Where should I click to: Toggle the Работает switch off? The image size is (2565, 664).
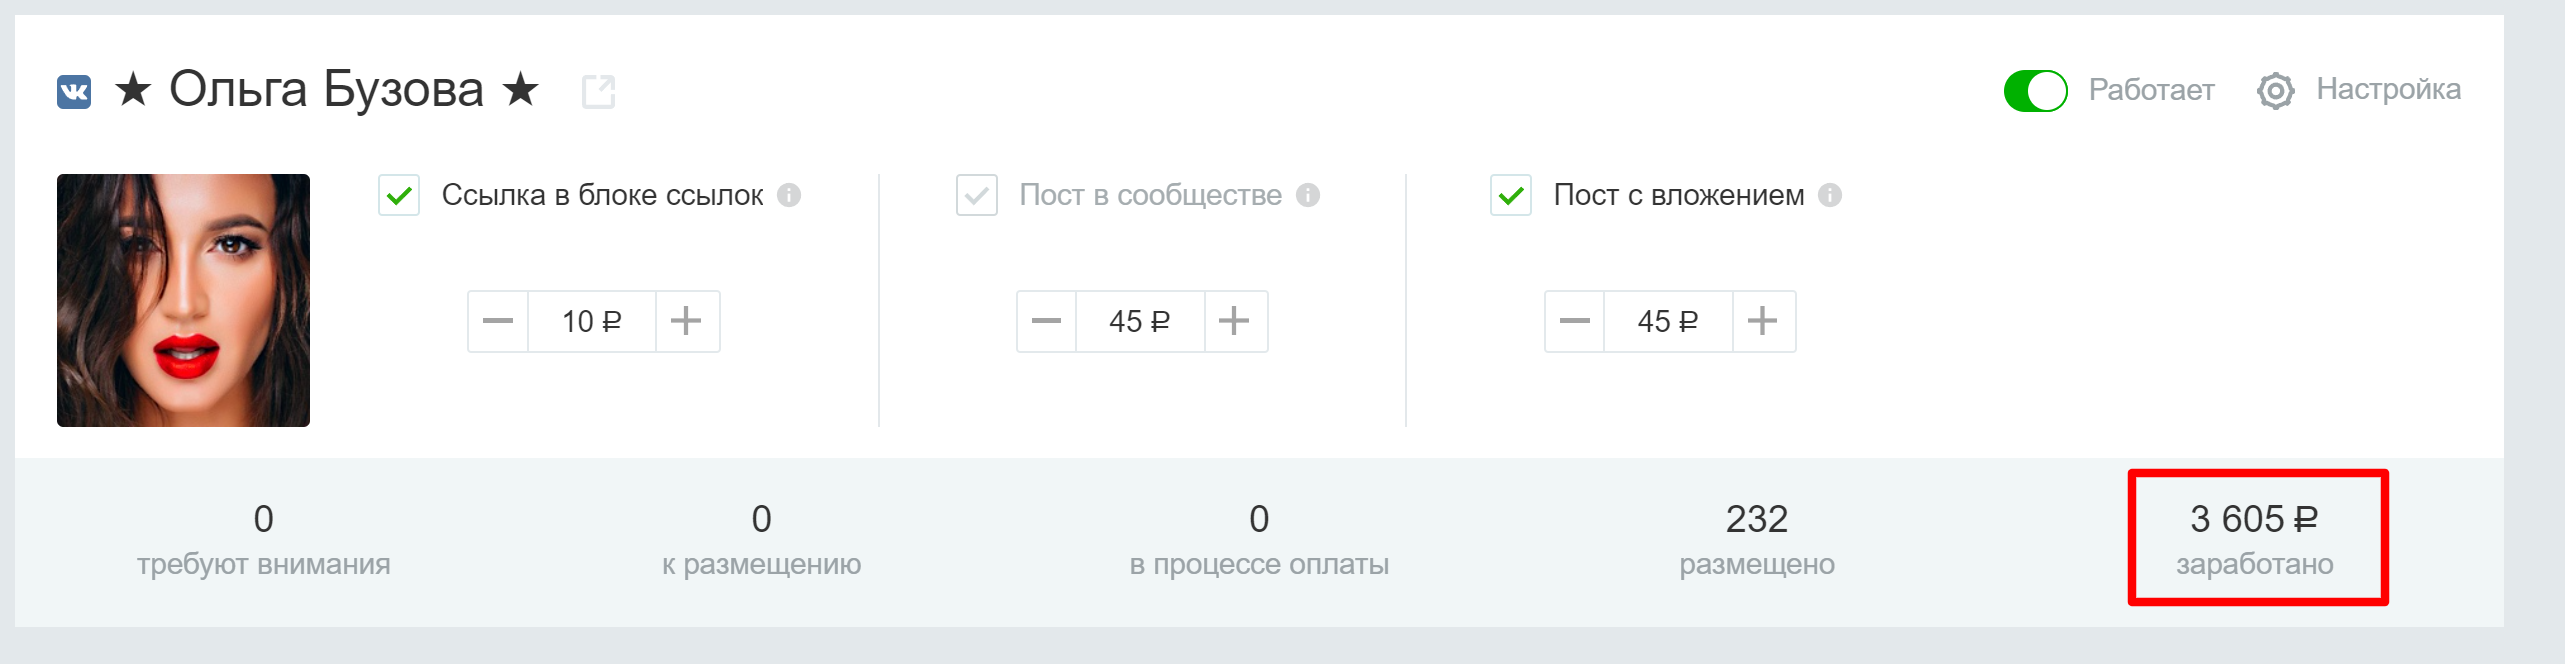click(2035, 91)
